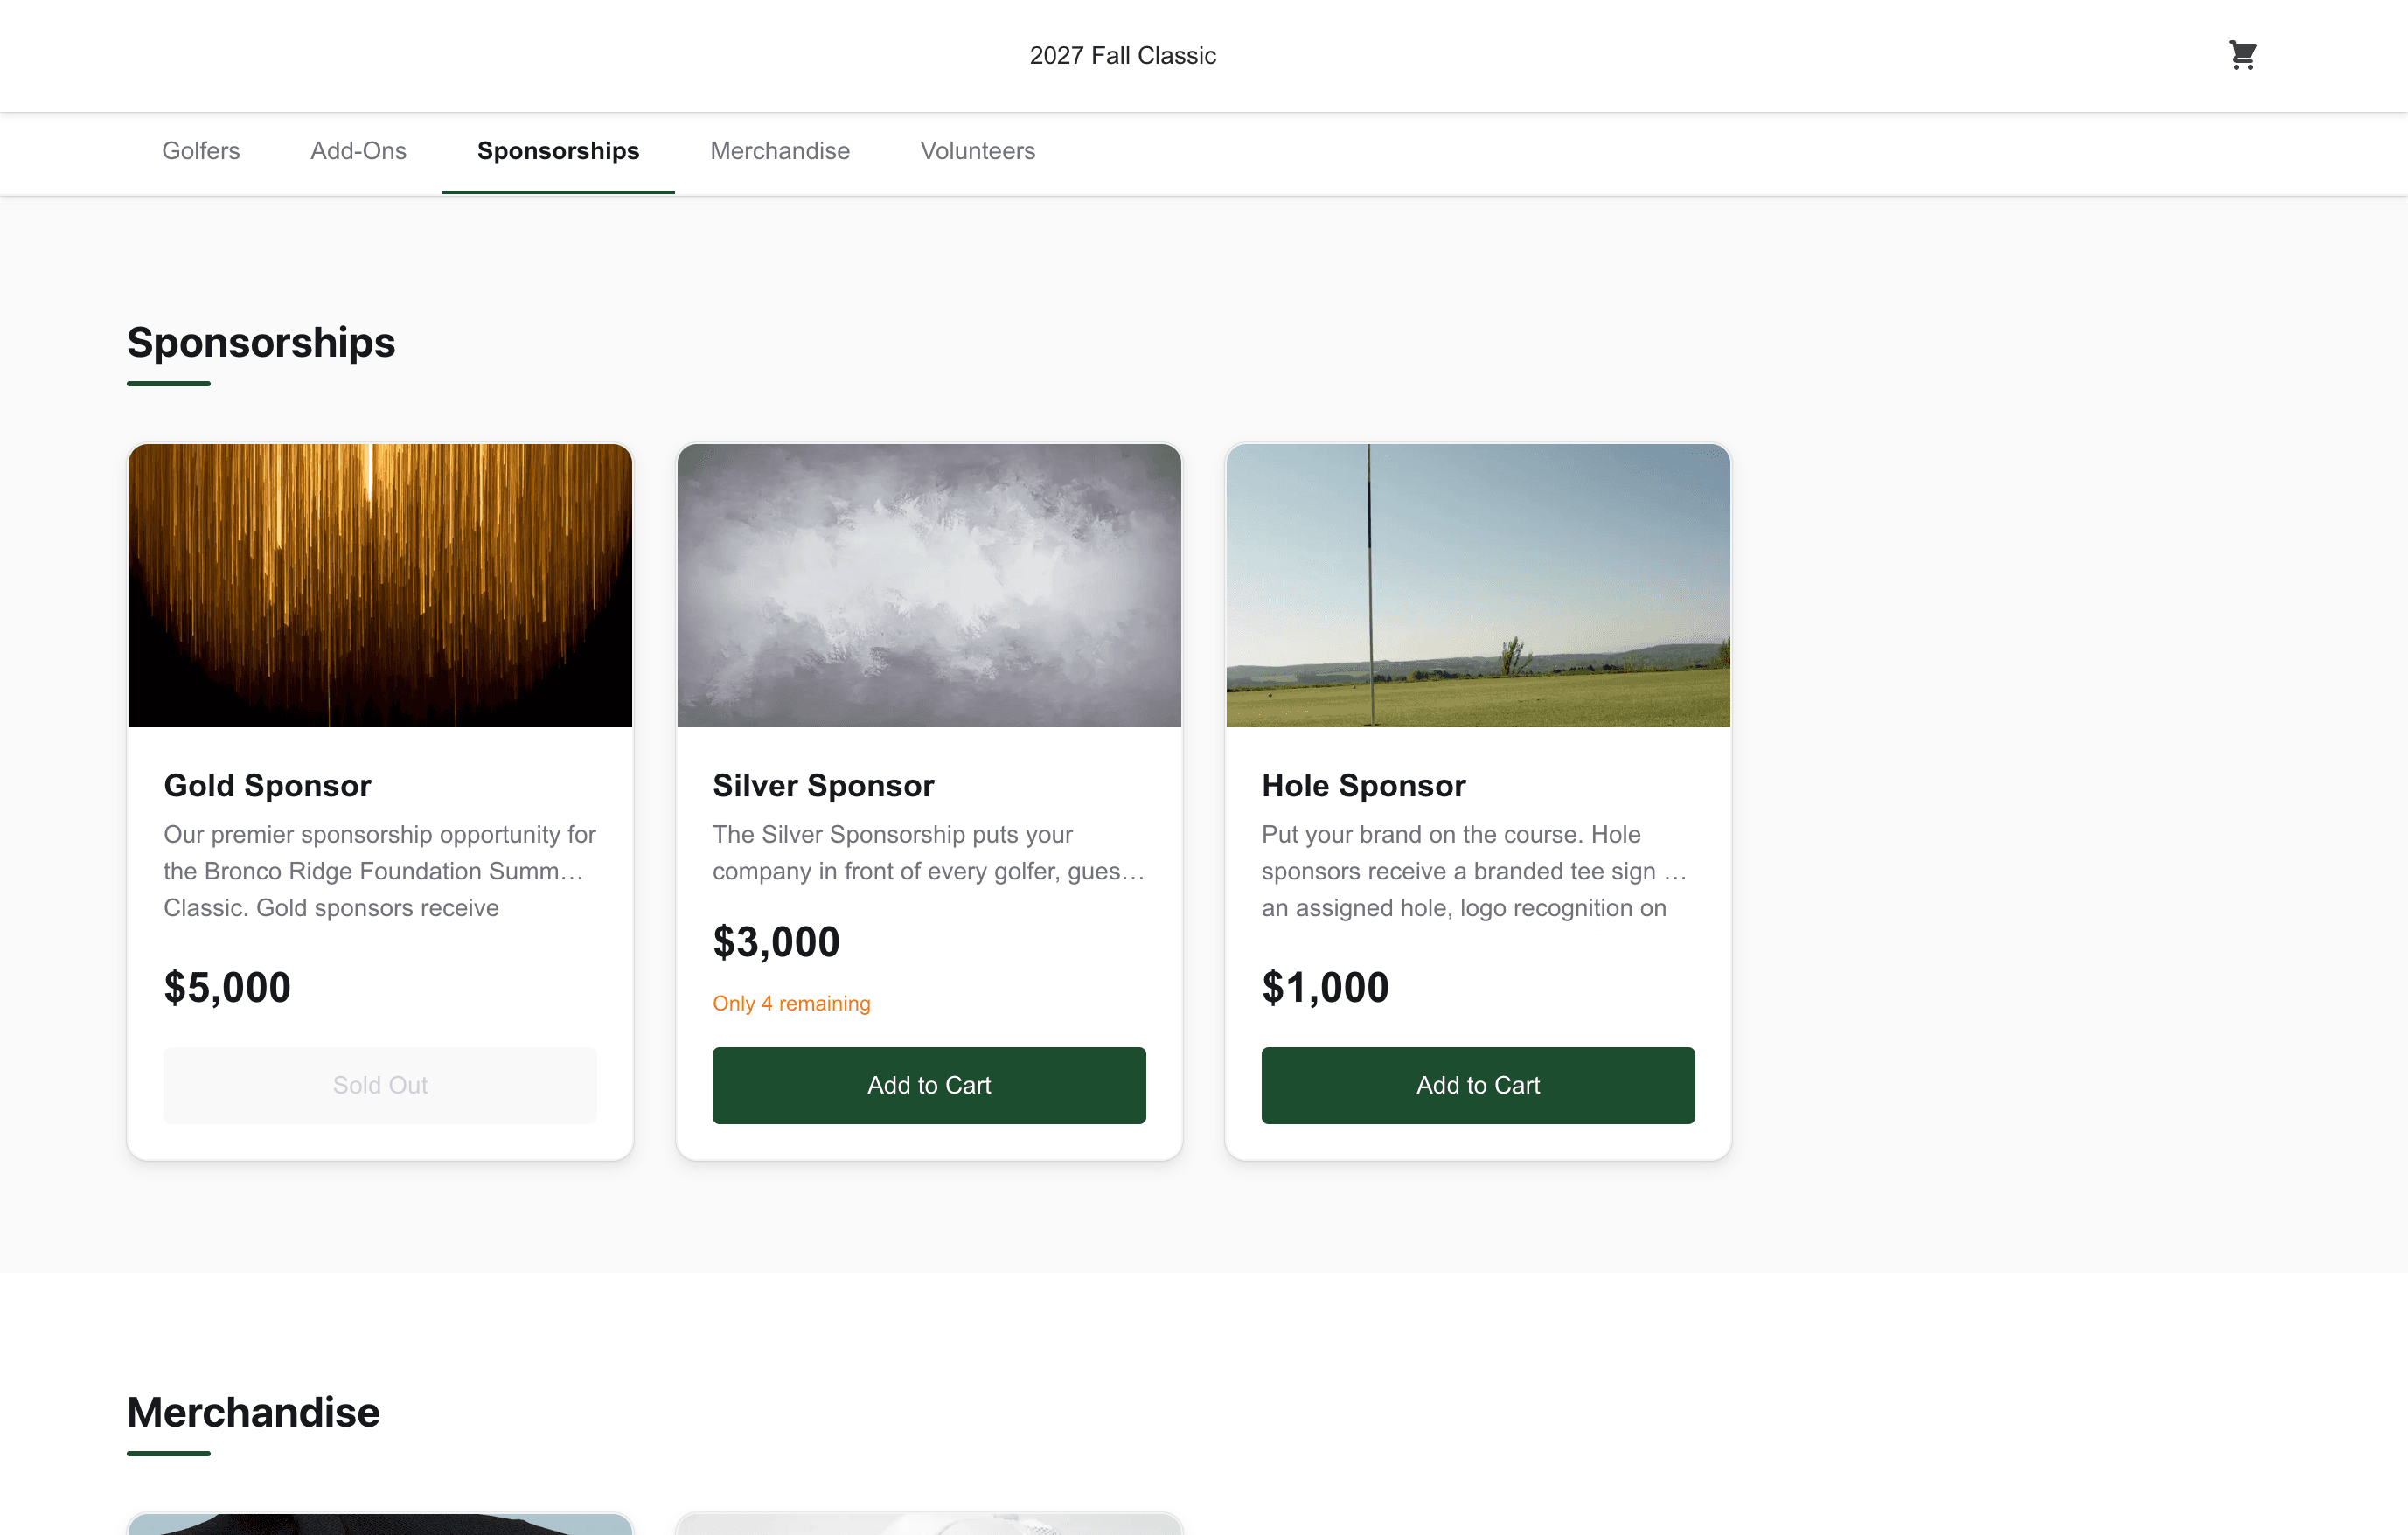
Task: Click the Sold Out button on Gold Sponsor
Action: (380, 1085)
